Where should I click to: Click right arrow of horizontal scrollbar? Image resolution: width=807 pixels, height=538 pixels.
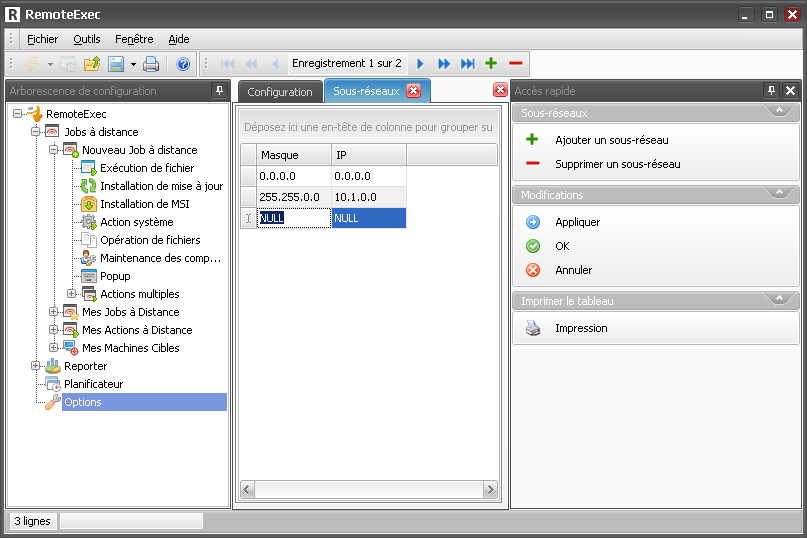(490, 489)
